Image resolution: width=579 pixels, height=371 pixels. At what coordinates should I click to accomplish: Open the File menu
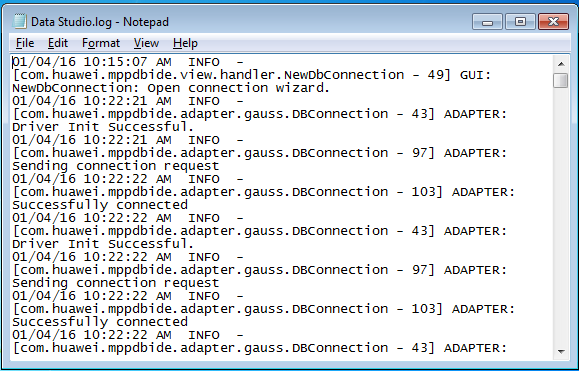(25, 43)
